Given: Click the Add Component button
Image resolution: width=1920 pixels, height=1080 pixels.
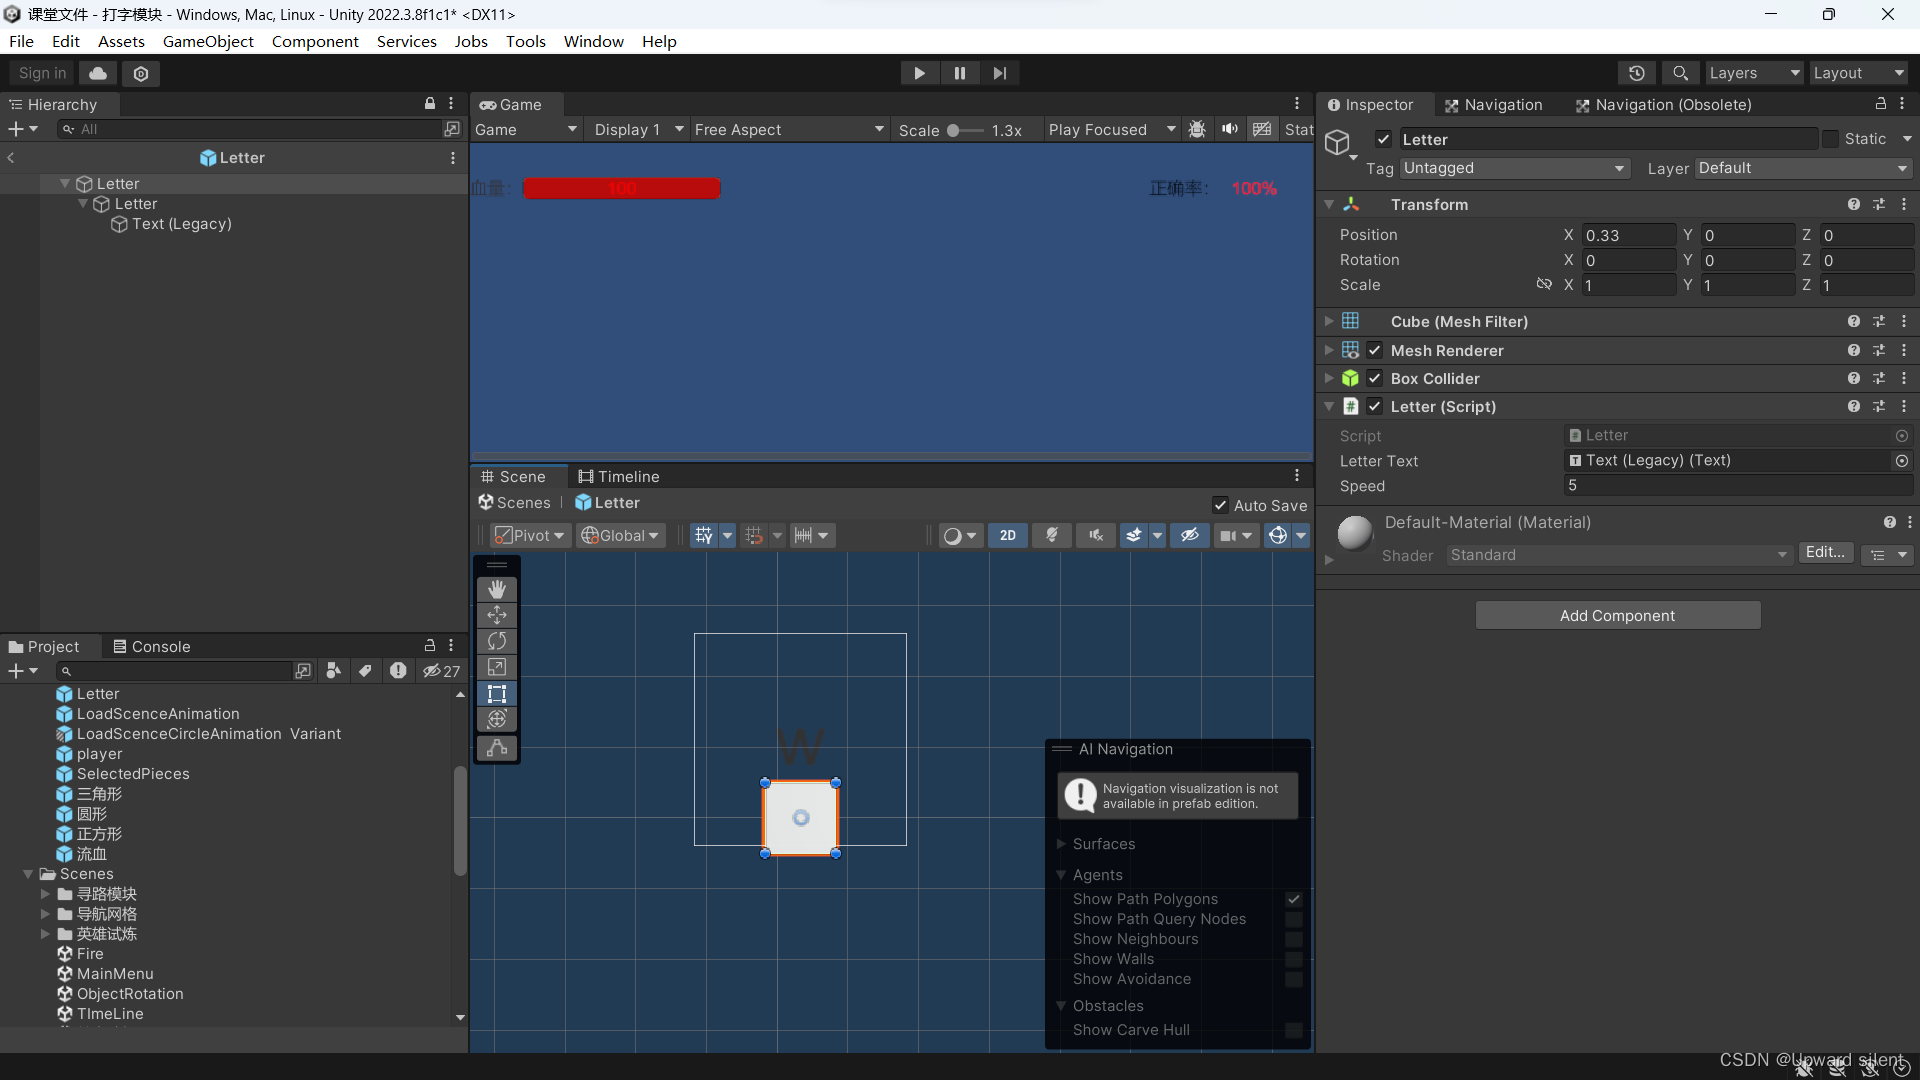Looking at the screenshot, I should (x=1617, y=615).
